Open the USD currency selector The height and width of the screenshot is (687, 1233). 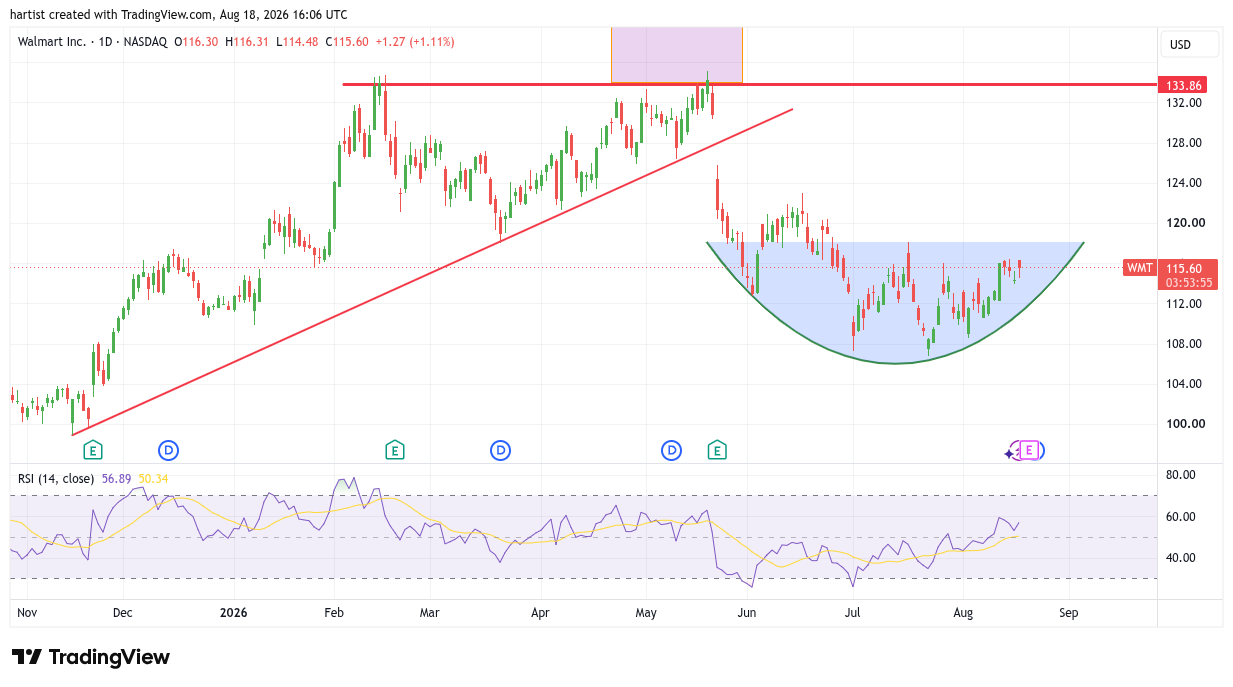(x=1189, y=44)
